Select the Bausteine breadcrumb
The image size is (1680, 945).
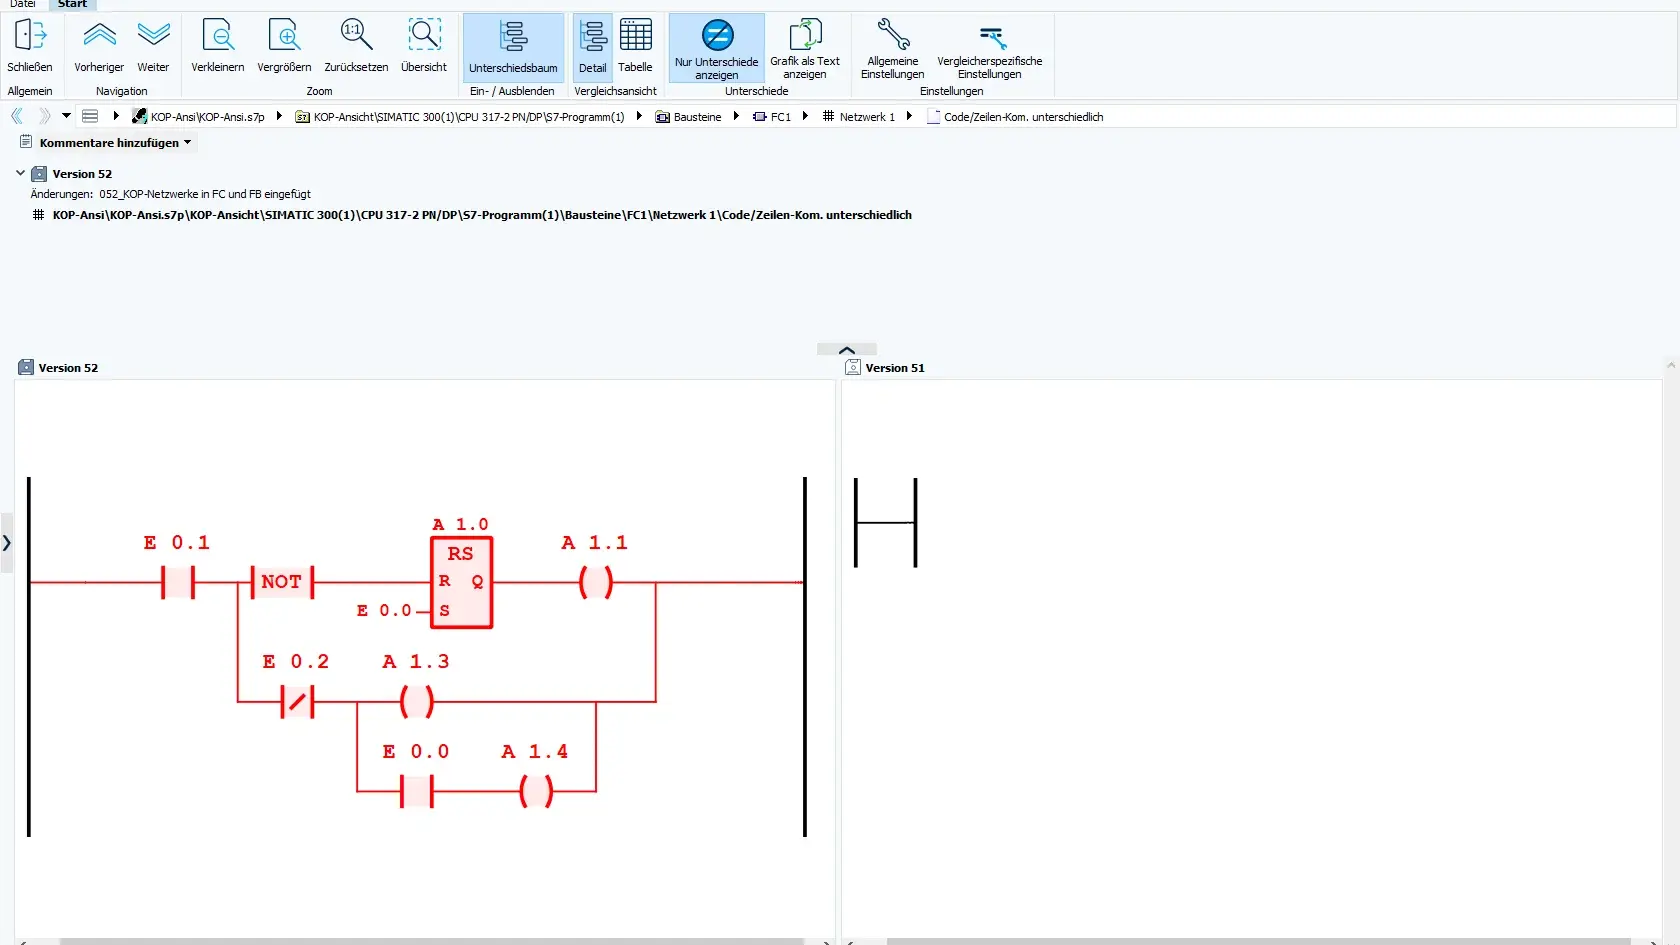point(688,117)
